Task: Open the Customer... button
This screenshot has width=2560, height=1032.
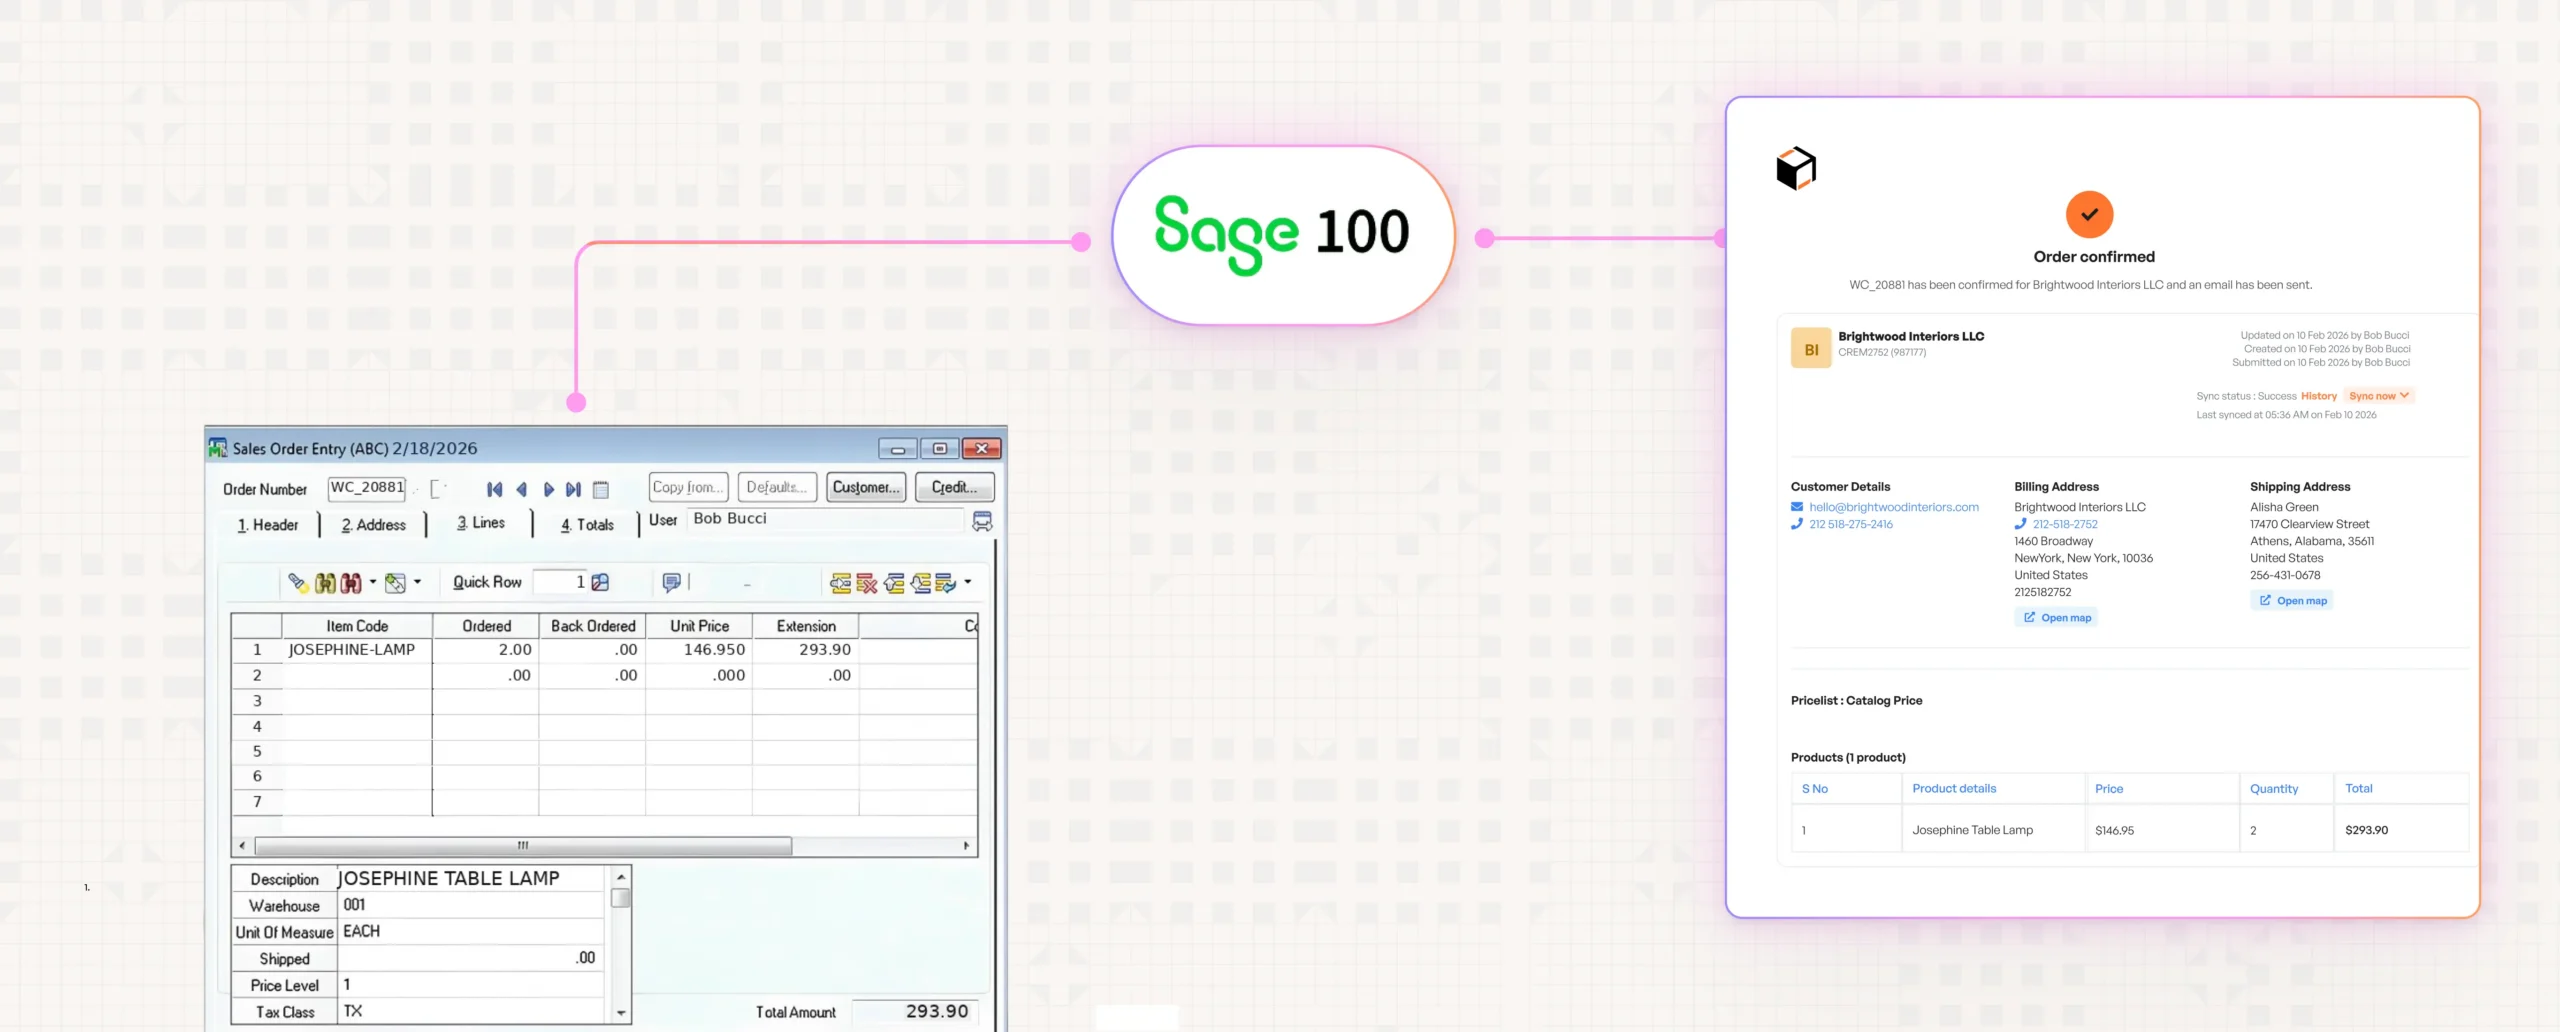Action: pyautogui.click(x=866, y=487)
